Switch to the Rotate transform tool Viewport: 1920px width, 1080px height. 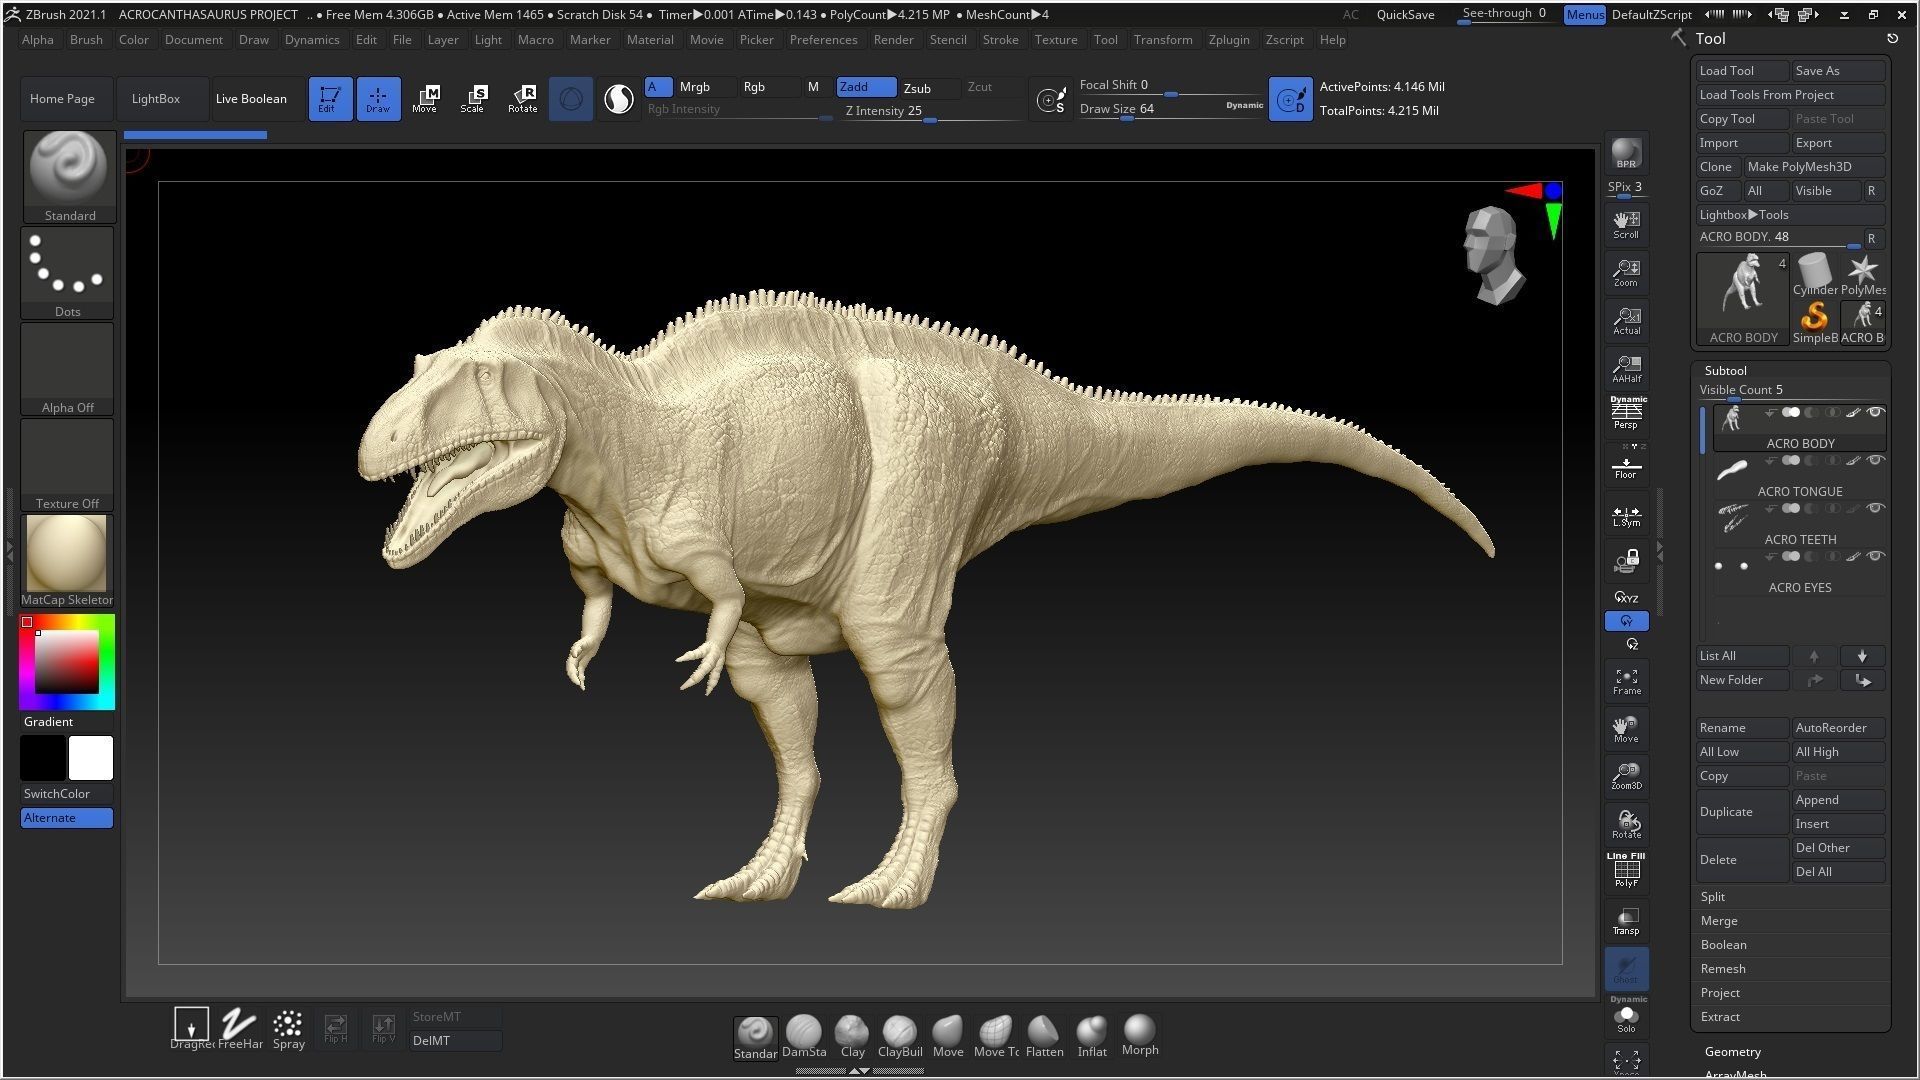click(x=522, y=98)
